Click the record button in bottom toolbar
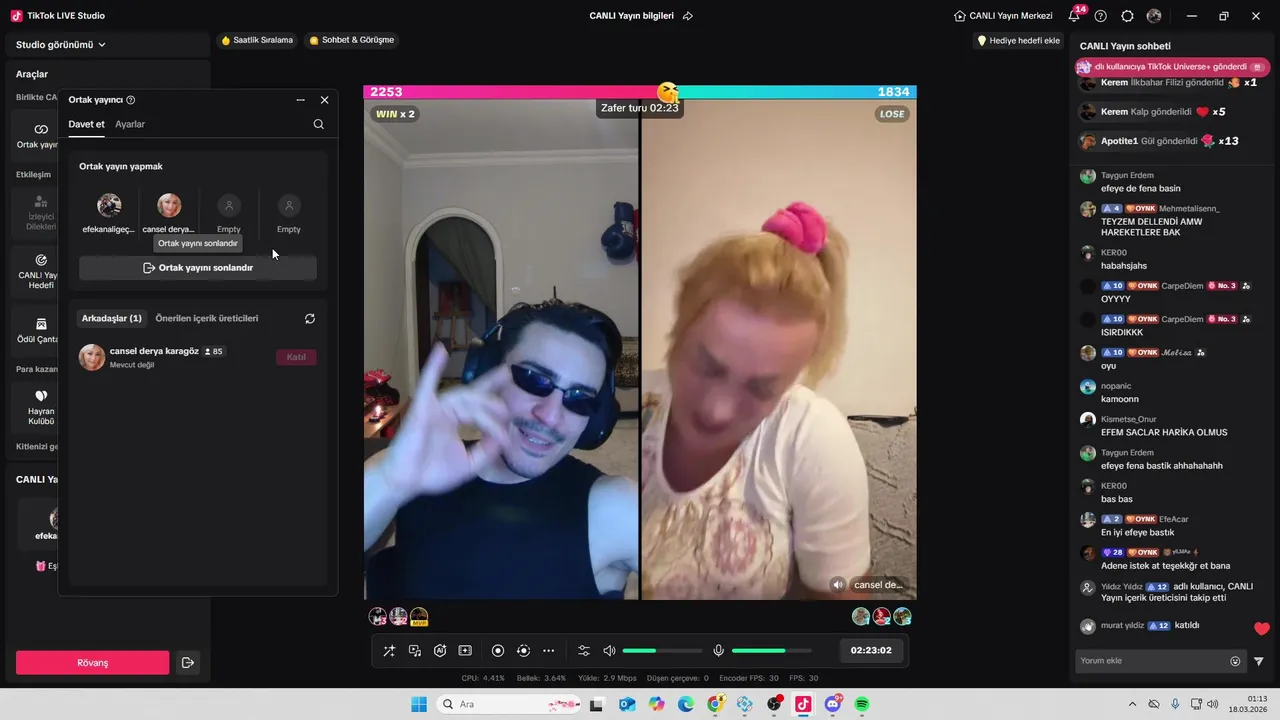Viewport: 1280px width, 720px height. pos(498,650)
